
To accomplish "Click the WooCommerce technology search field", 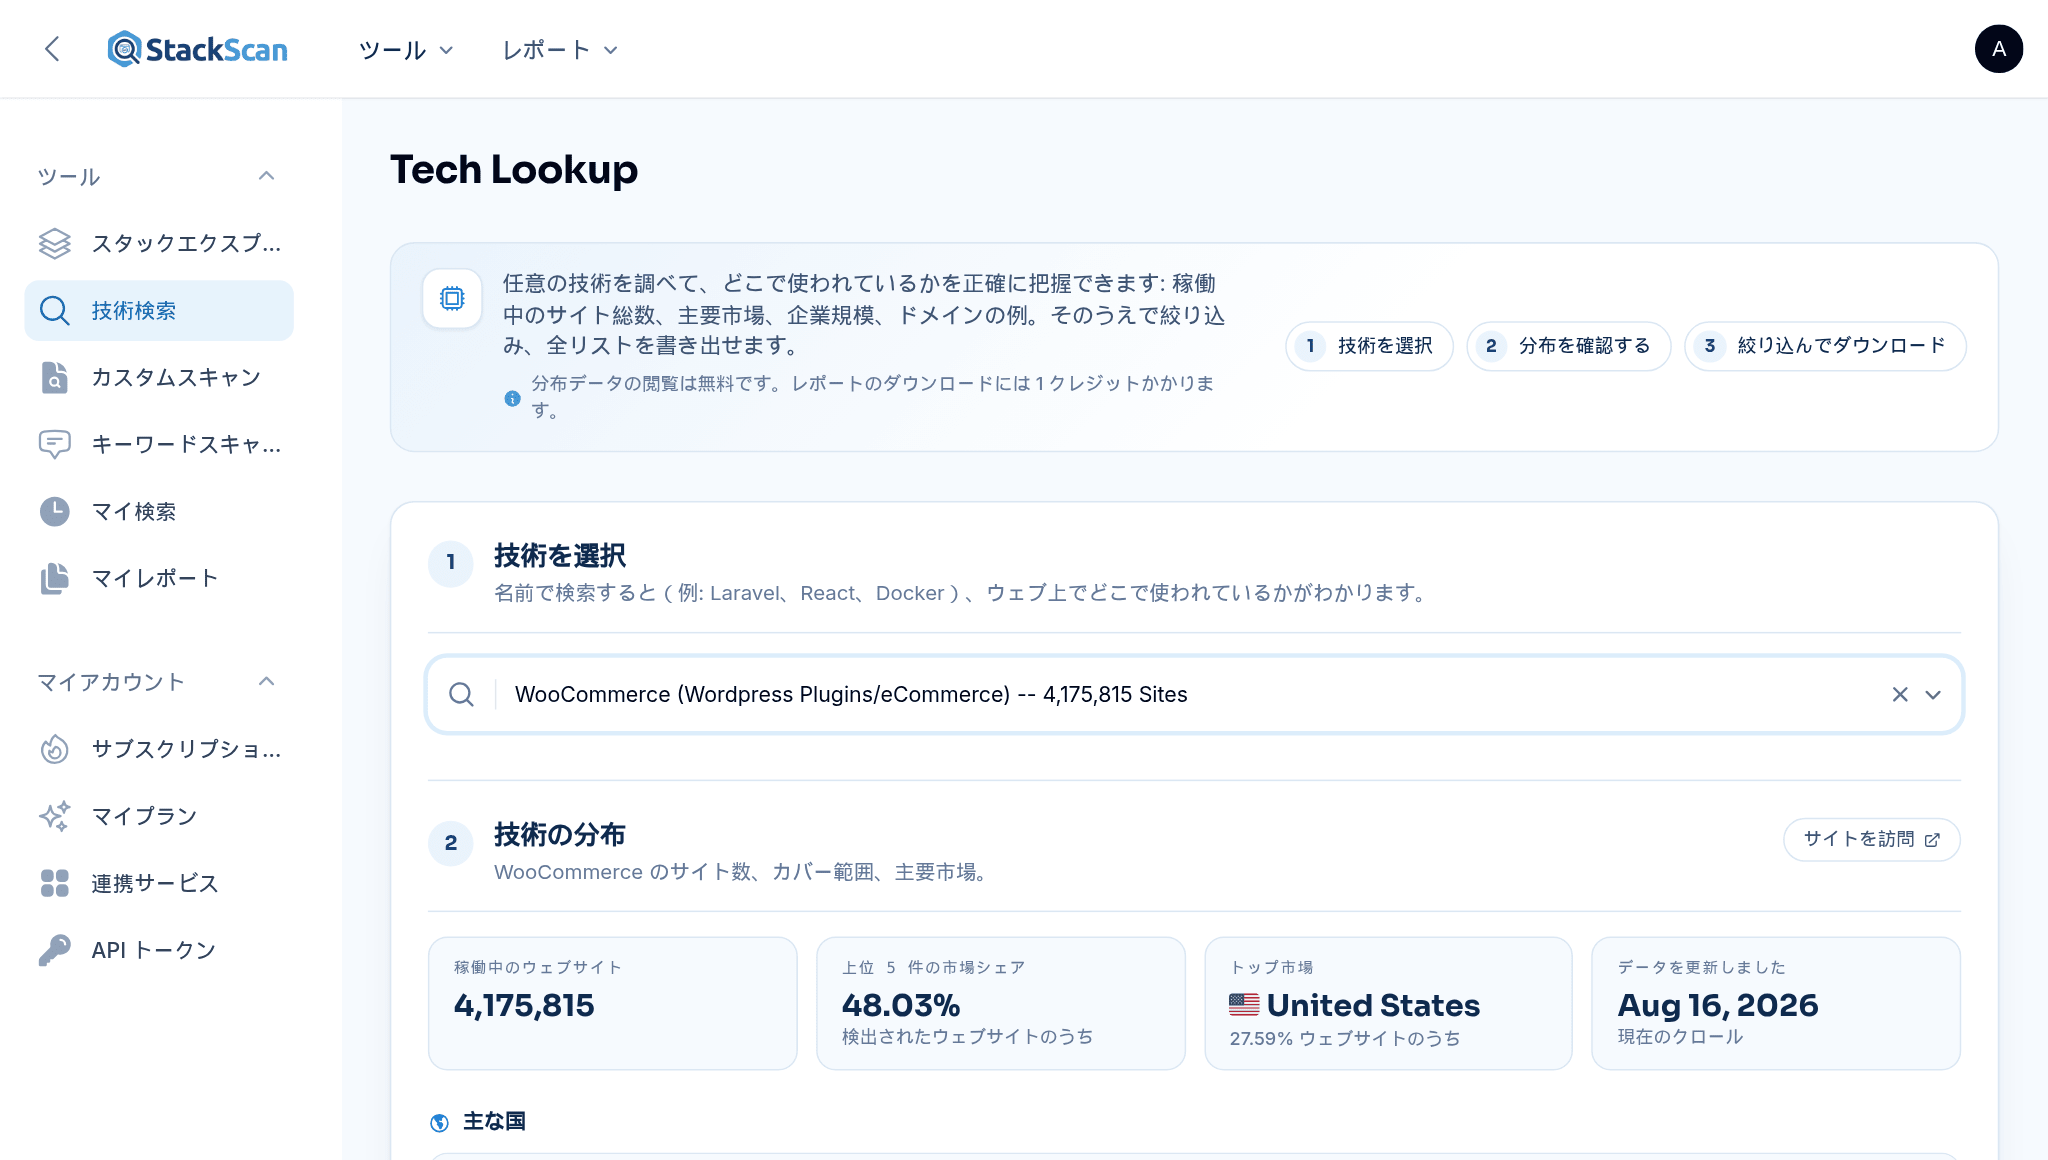I will (1194, 694).
